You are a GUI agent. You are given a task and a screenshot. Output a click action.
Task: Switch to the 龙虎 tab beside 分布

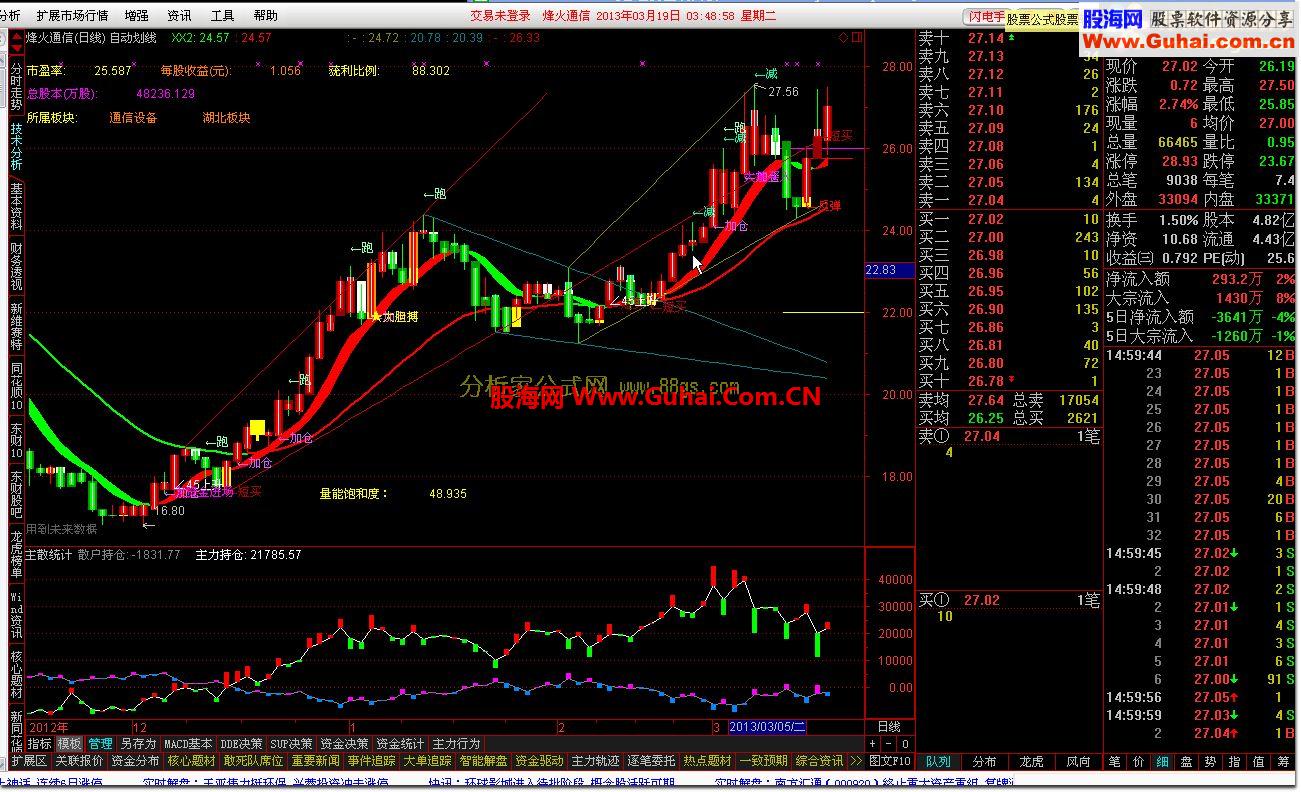[x=1032, y=761]
